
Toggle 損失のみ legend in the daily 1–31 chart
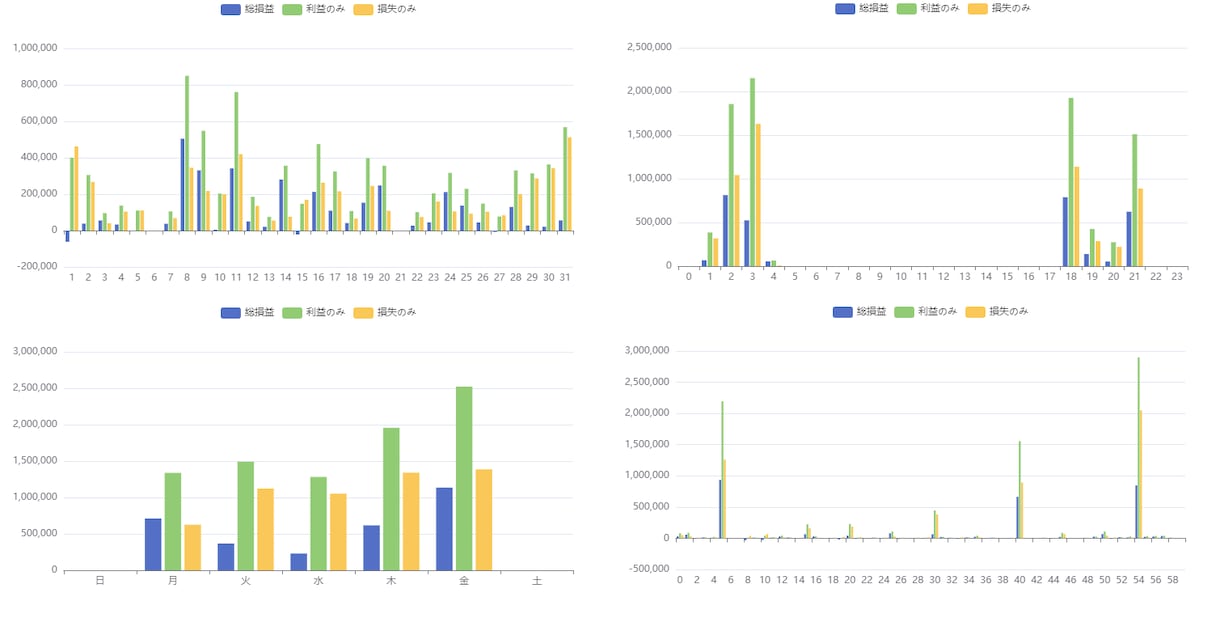click(385, 9)
